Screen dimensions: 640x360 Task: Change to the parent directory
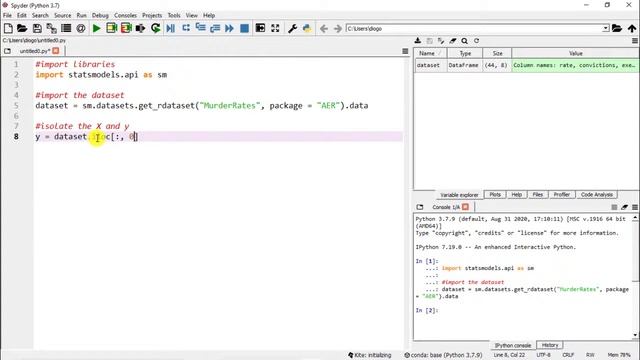pyautogui.click(x=632, y=28)
